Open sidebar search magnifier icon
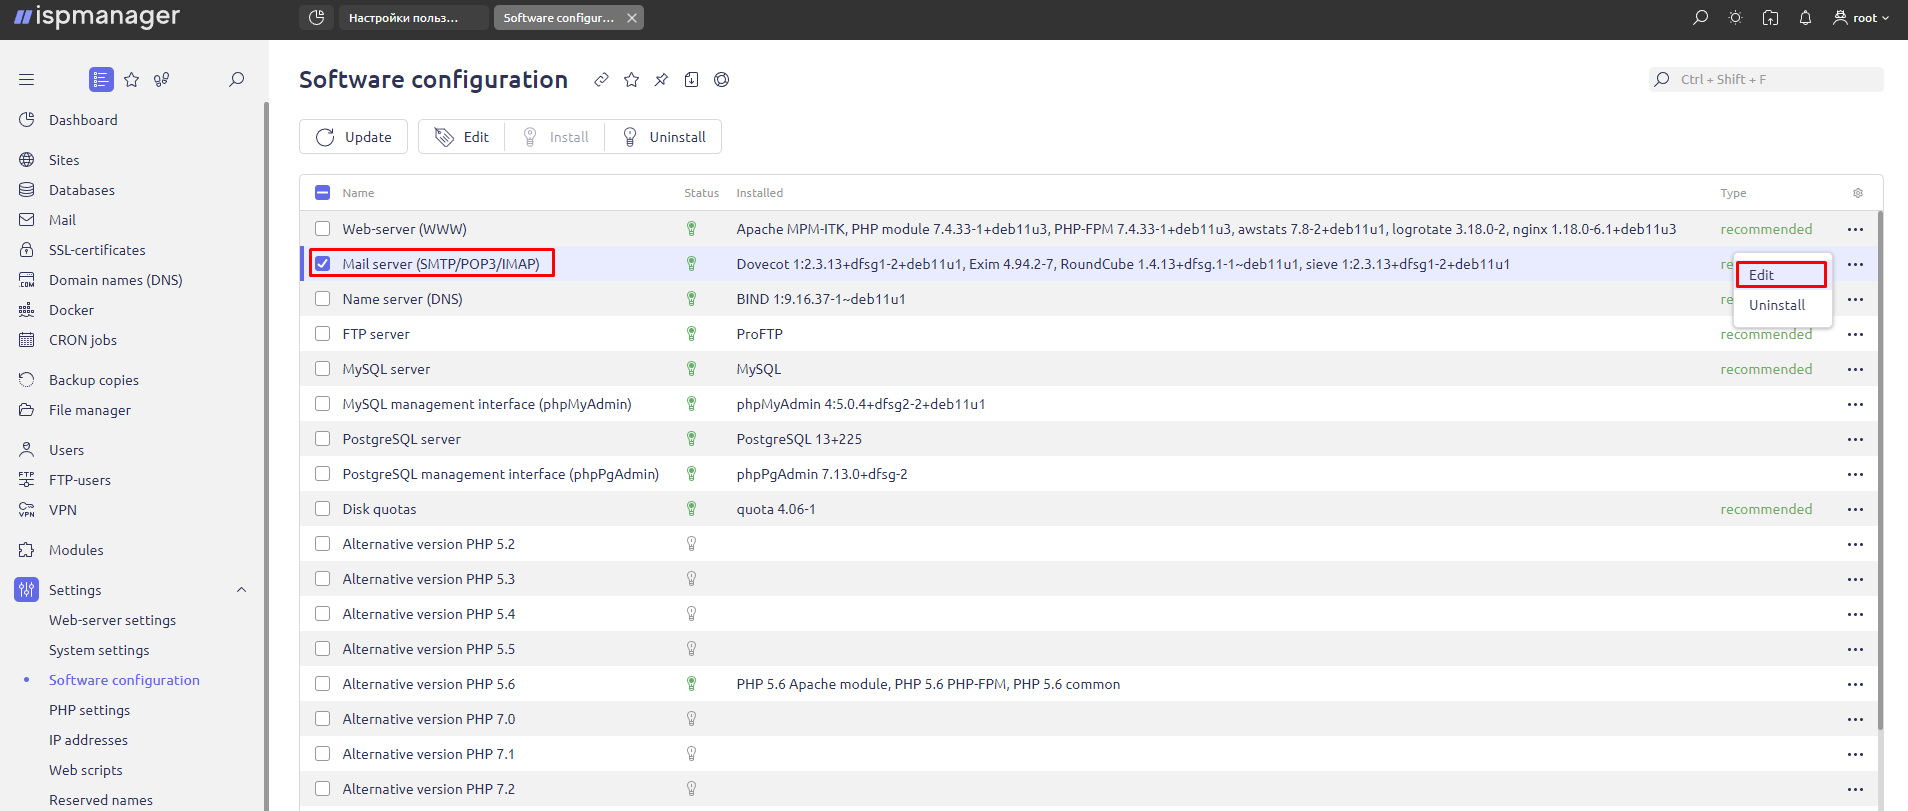1908x811 pixels. (x=237, y=79)
